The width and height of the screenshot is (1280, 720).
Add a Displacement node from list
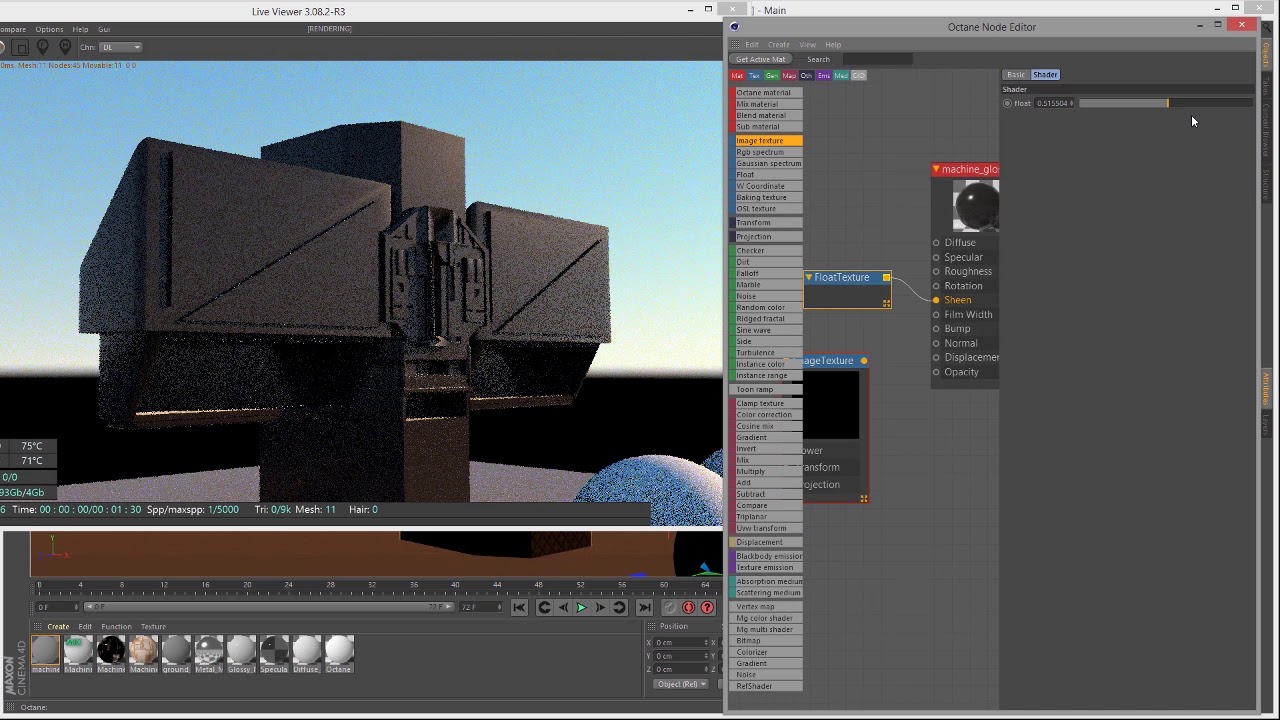pyautogui.click(x=767, y=542)
